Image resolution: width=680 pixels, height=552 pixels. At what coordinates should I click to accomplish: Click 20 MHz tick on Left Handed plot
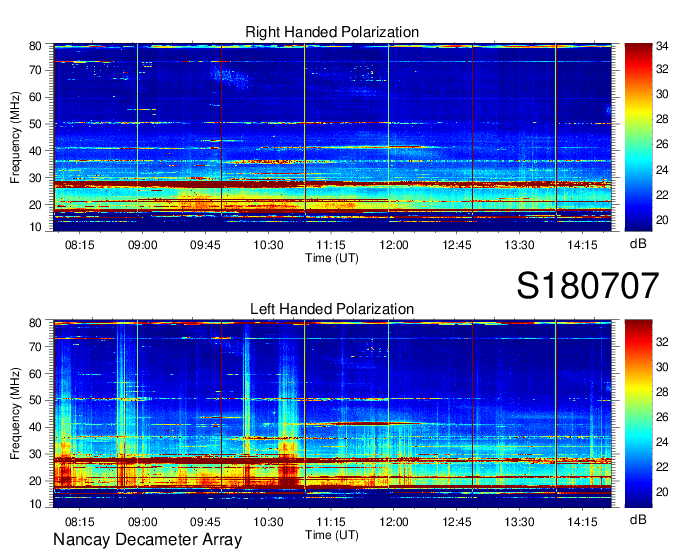[35, 481]
